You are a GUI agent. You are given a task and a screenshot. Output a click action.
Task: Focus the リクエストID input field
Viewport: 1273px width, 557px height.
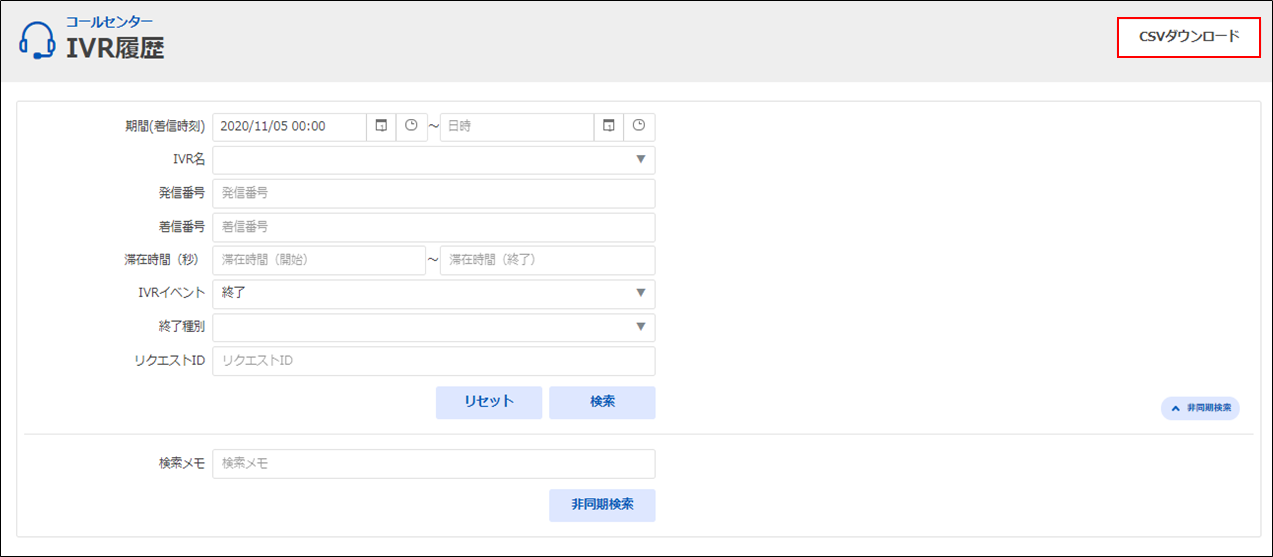tap(433, 361)
